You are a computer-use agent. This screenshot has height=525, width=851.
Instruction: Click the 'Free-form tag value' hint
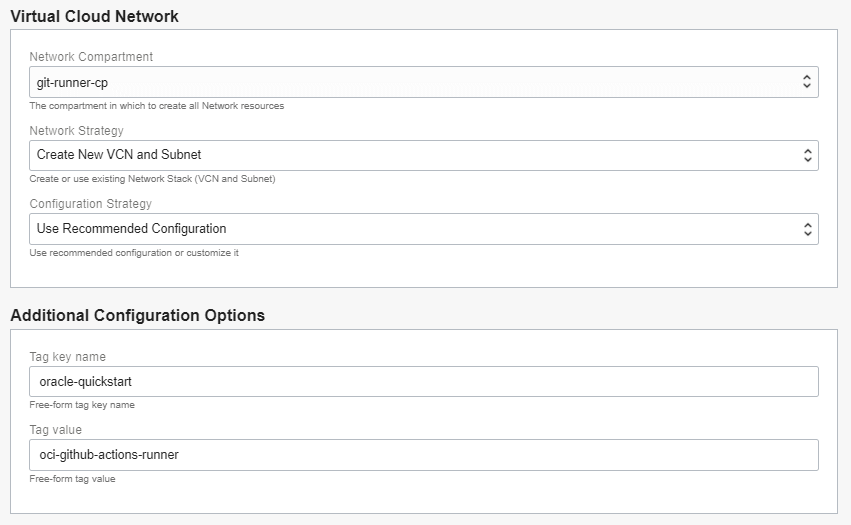pos(72,479)
